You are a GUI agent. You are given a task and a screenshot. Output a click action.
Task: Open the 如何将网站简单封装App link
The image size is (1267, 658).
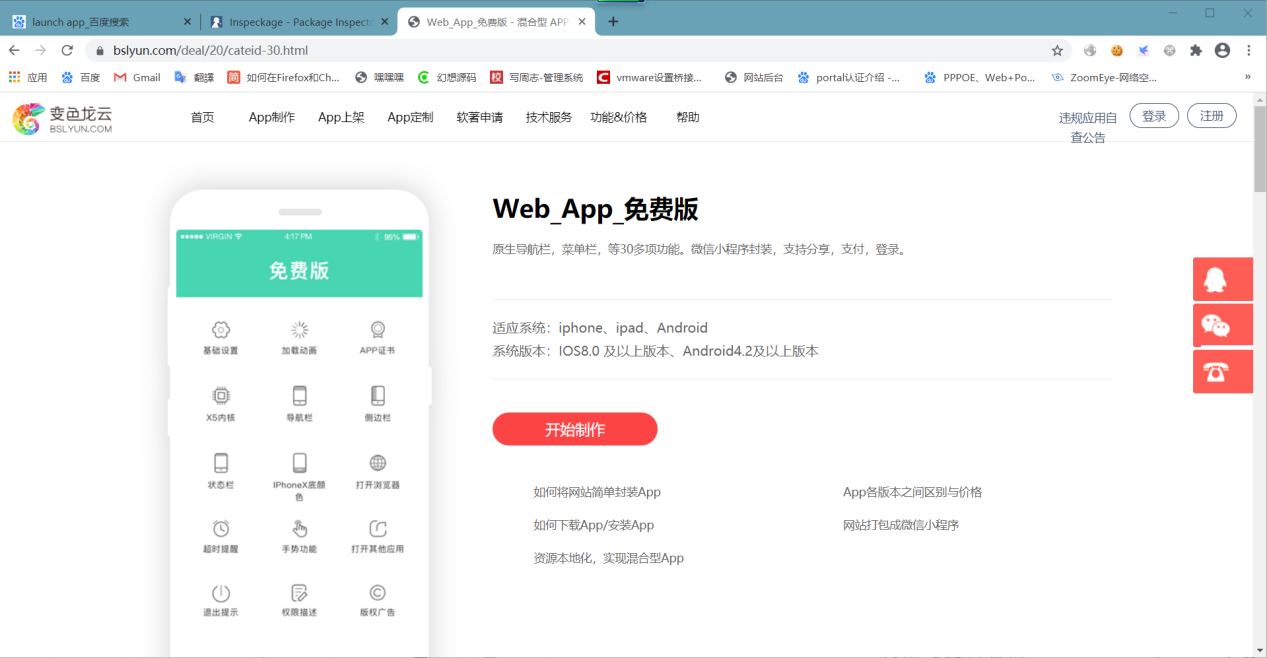pyautogui.click(x=597, y=492)
